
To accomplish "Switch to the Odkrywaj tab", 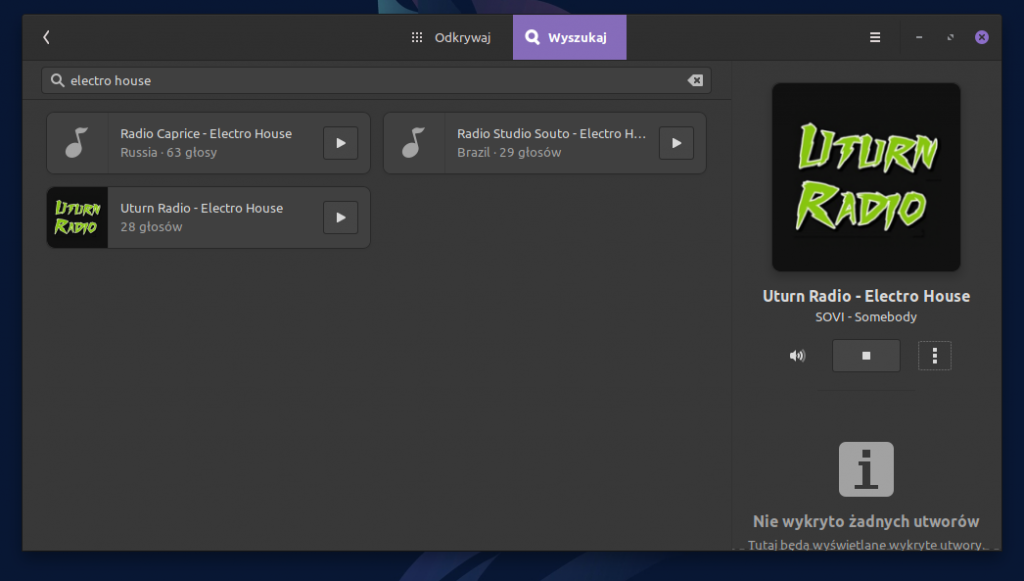I will 451,38.
